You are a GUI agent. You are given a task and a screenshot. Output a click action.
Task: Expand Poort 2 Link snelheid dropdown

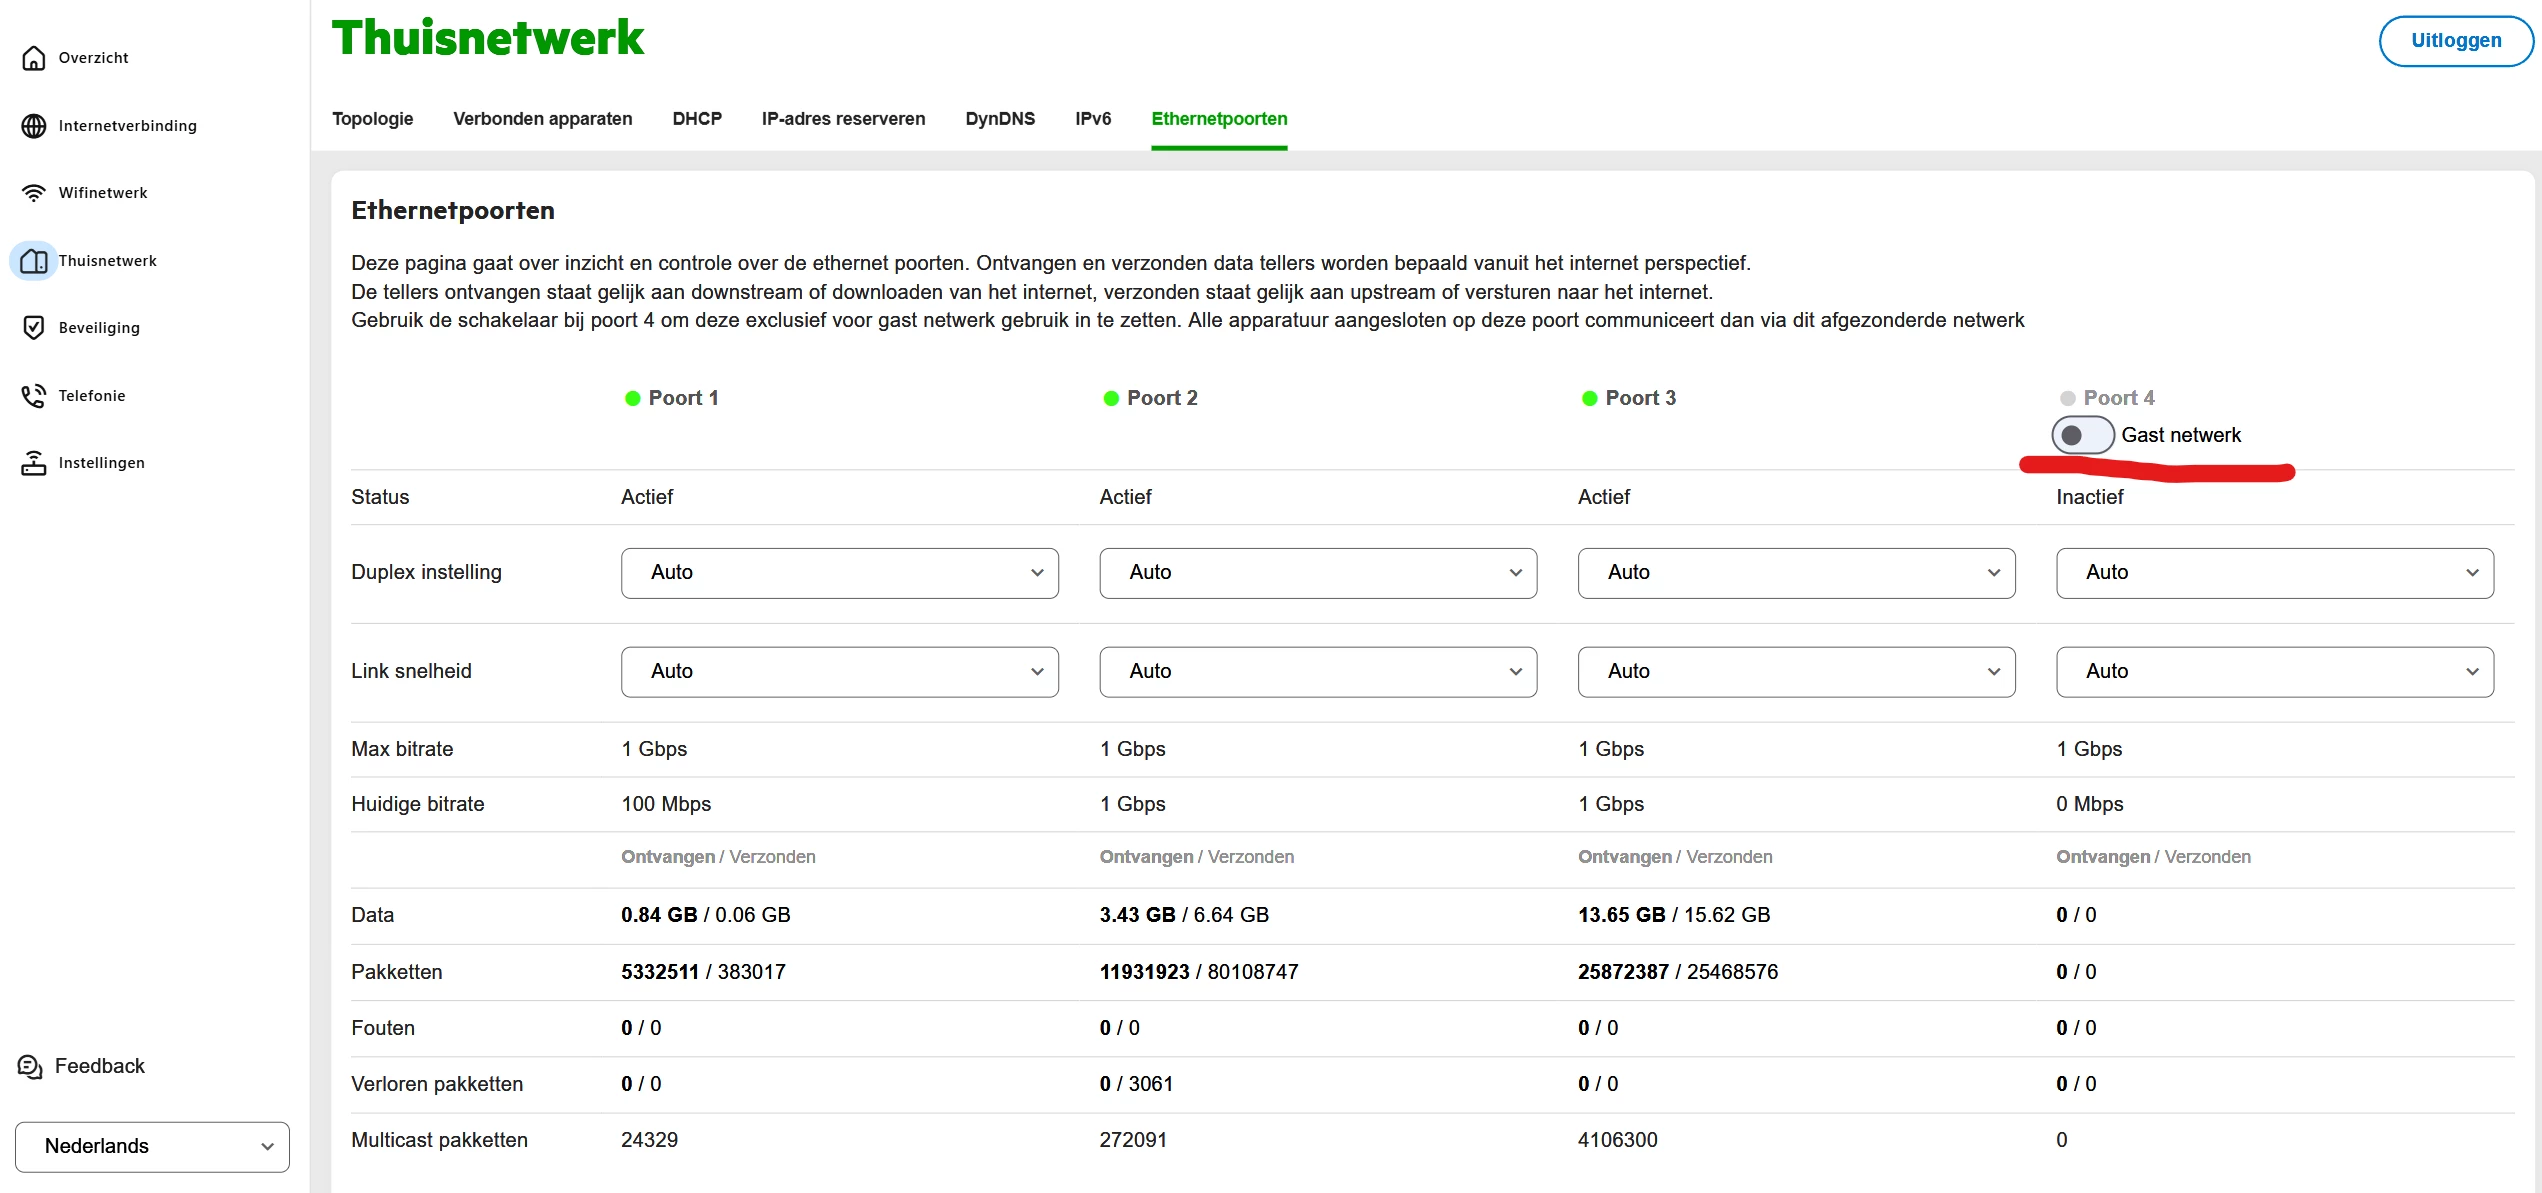1317,672
